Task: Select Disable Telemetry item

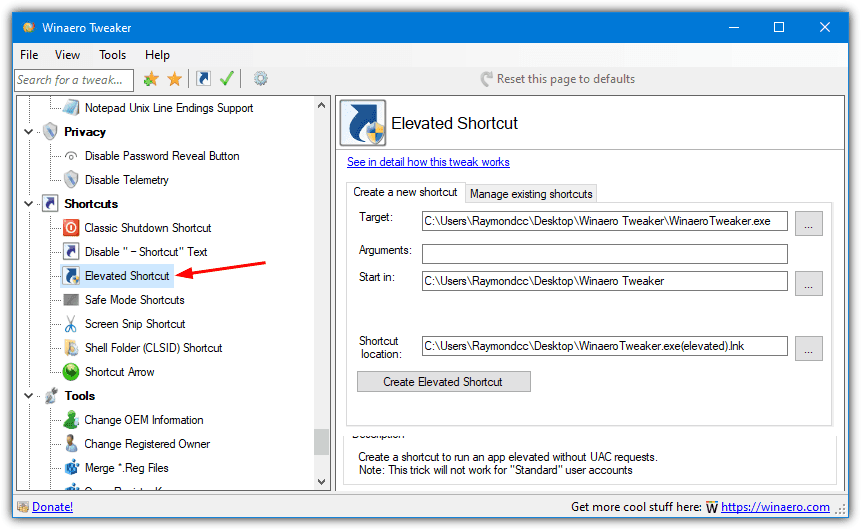Action: click(127, 180)
